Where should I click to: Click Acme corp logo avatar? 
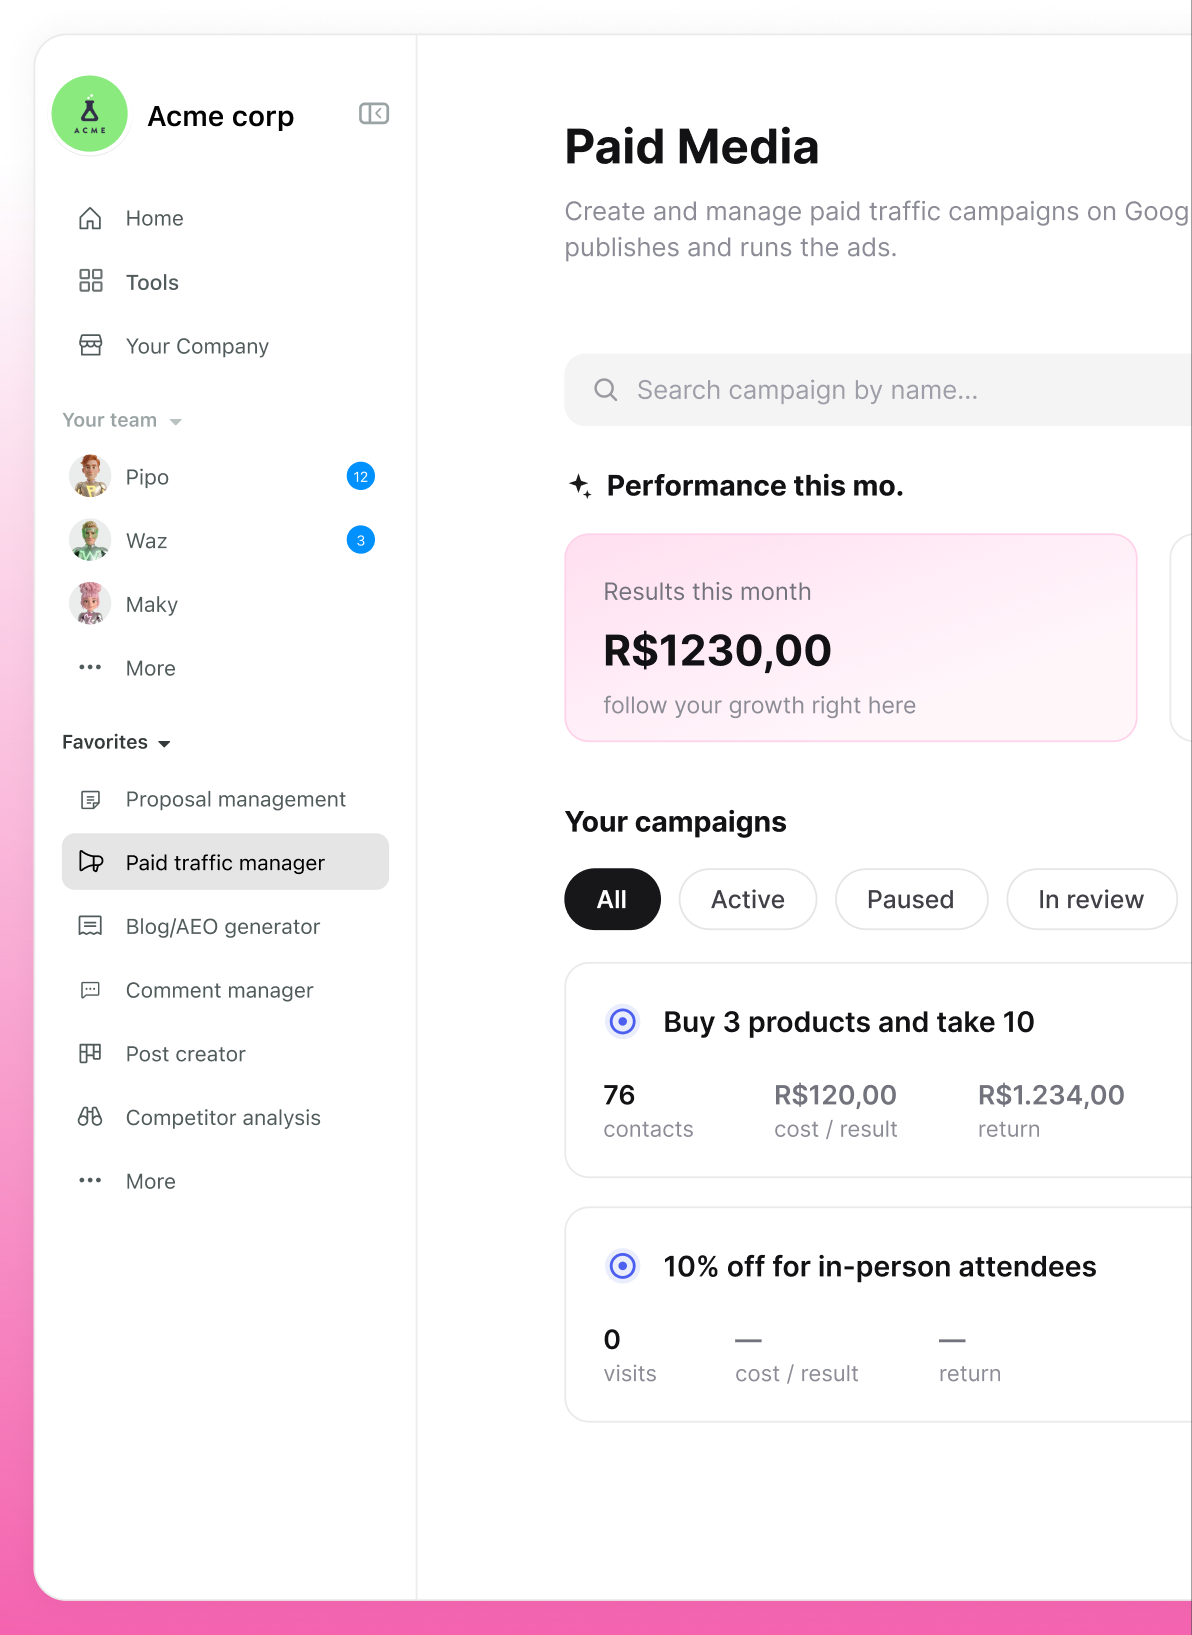90,114
